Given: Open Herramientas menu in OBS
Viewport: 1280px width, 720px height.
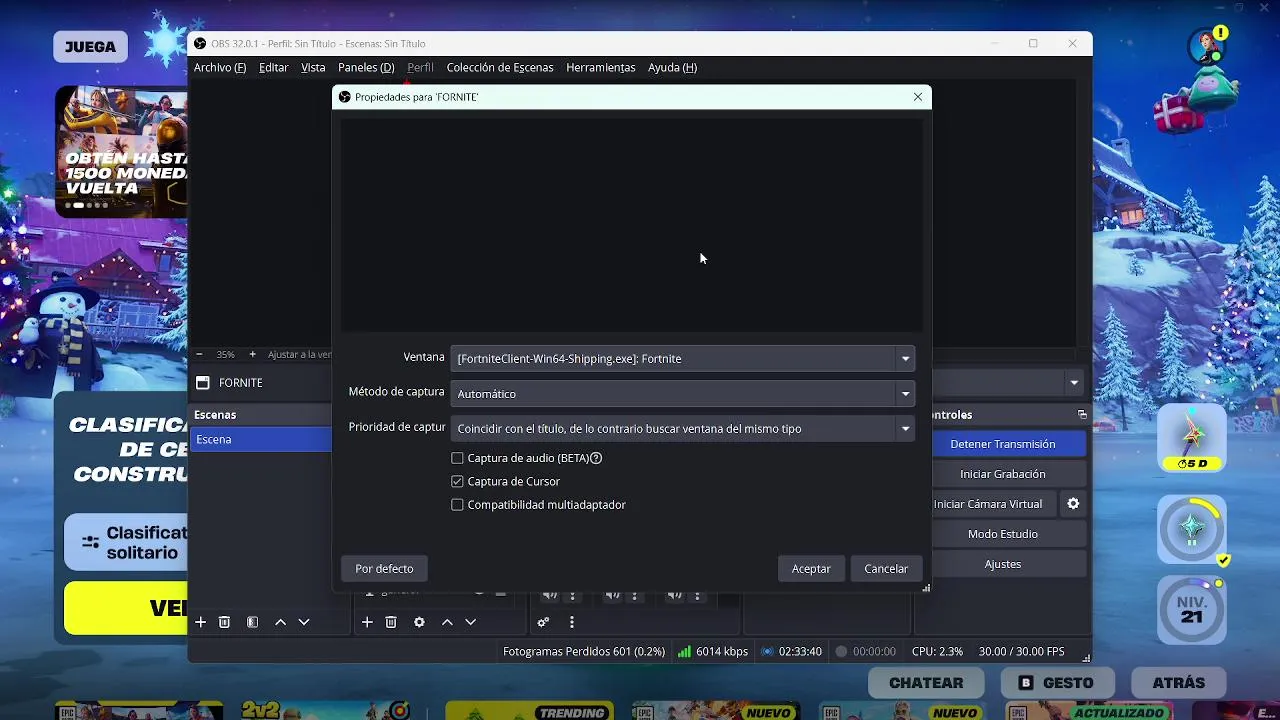Looking at the screenshot, I should coord(600,67).
